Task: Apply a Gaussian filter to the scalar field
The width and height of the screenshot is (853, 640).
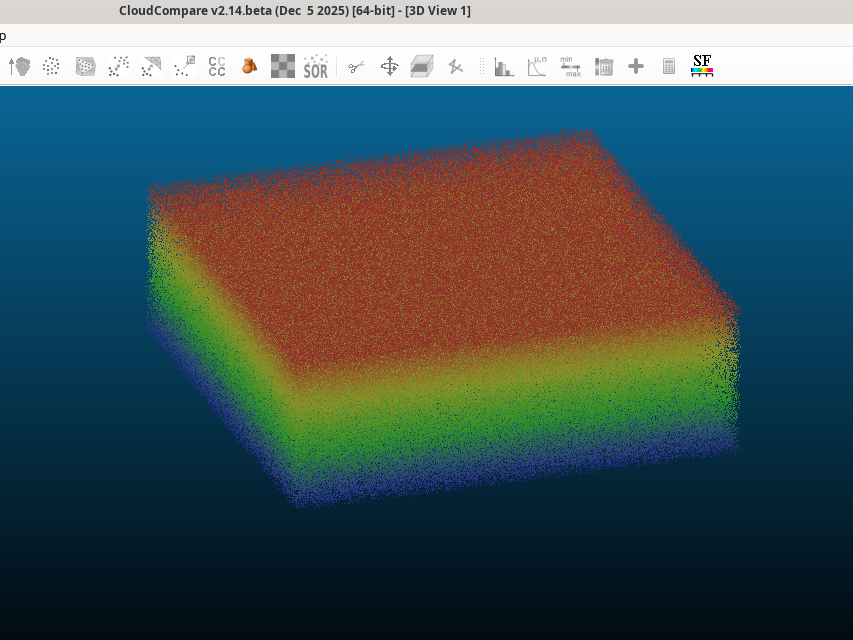Action: [536, 66]
